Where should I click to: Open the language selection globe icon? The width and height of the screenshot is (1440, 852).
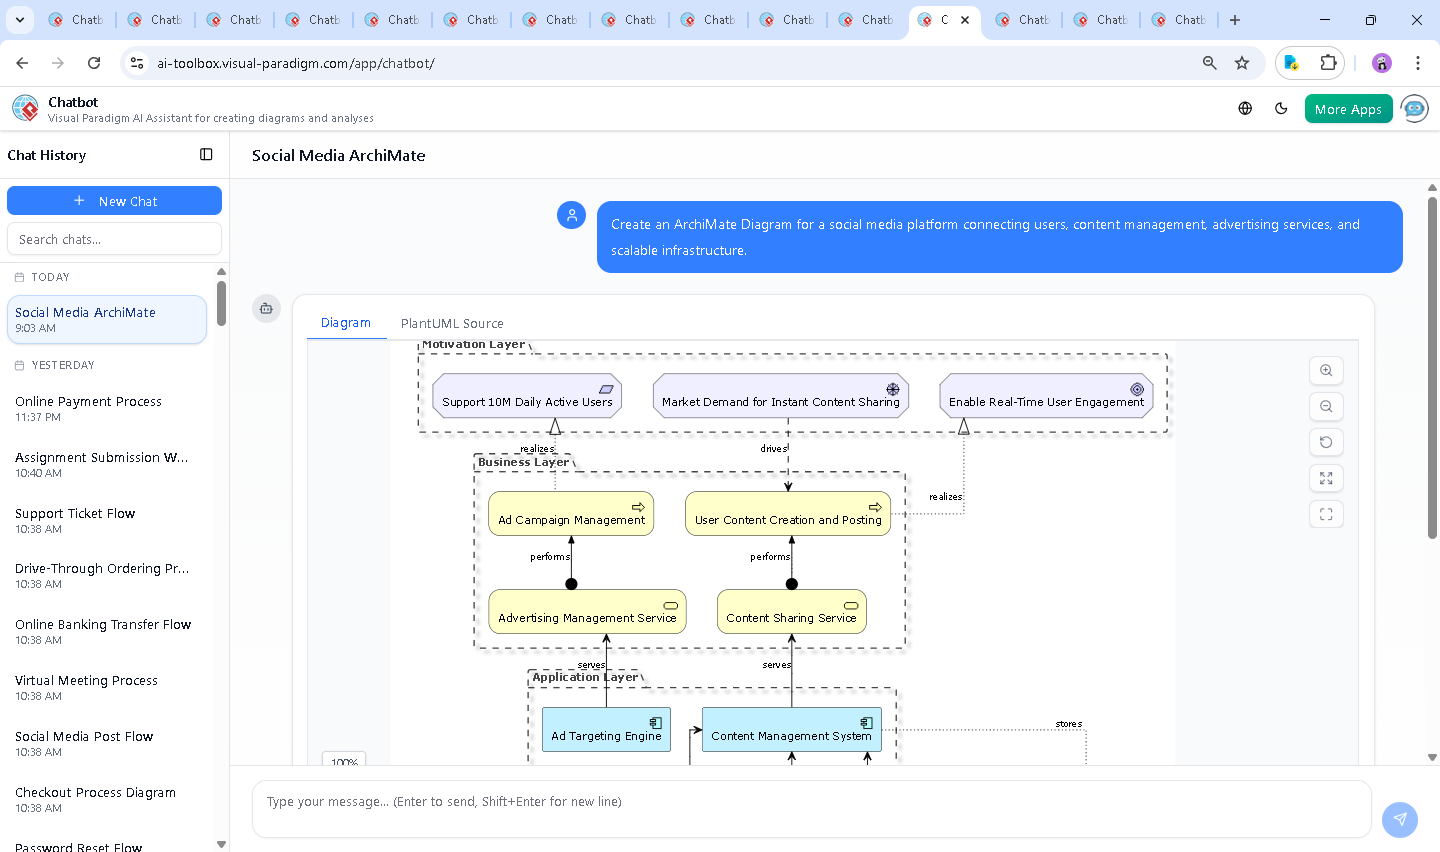1245,108
